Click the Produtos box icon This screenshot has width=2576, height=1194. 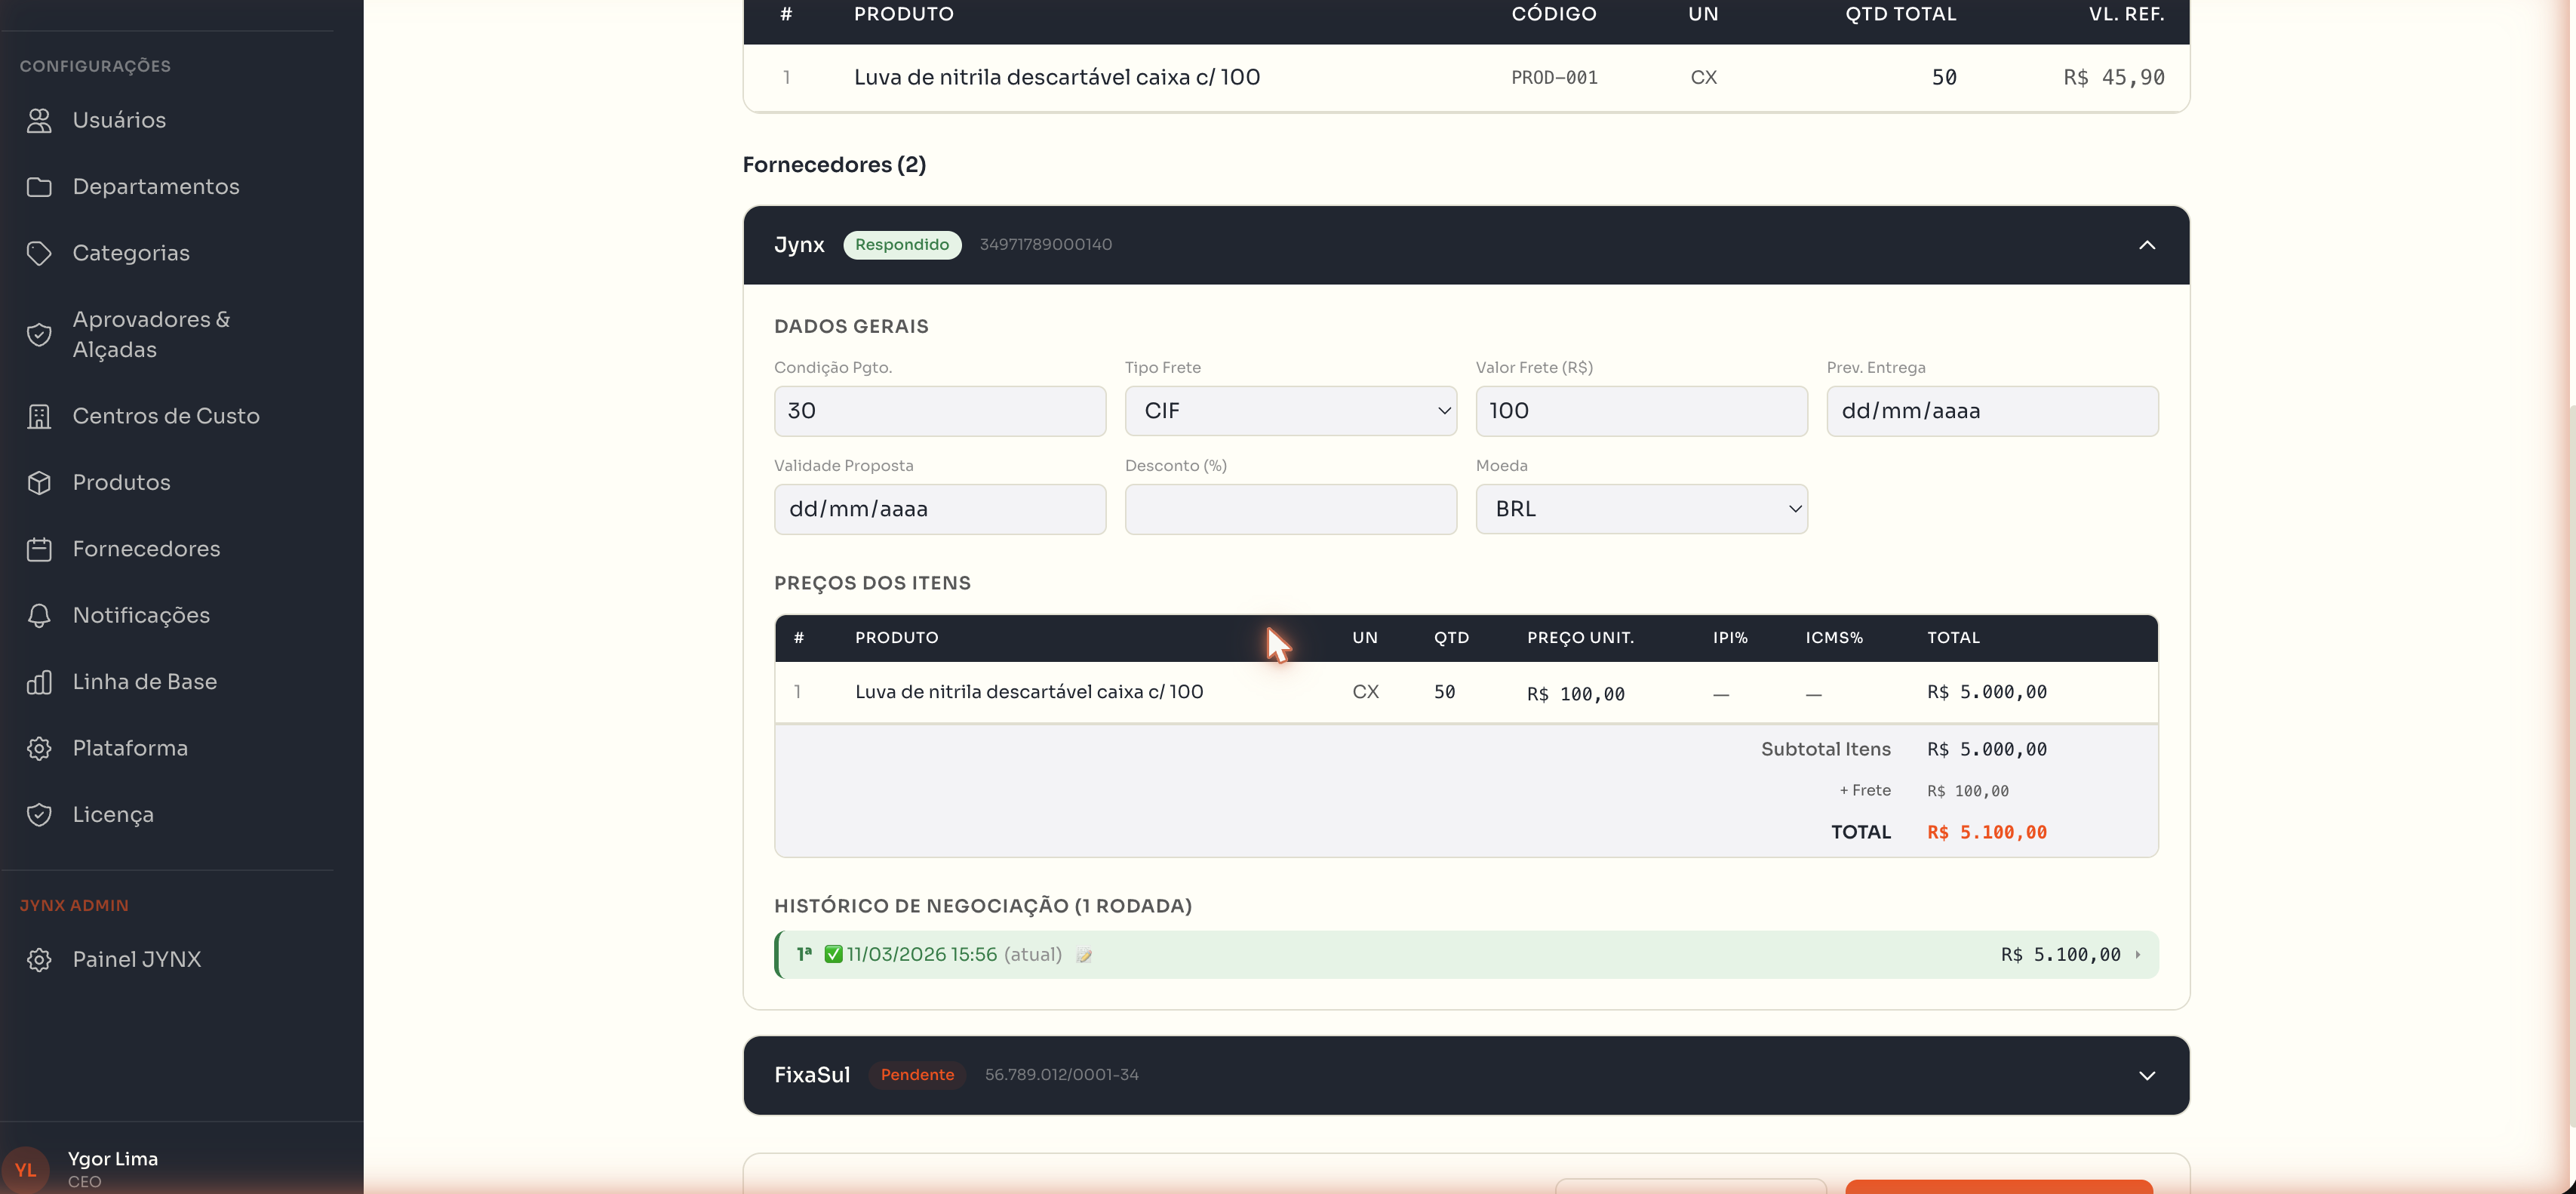39,483
